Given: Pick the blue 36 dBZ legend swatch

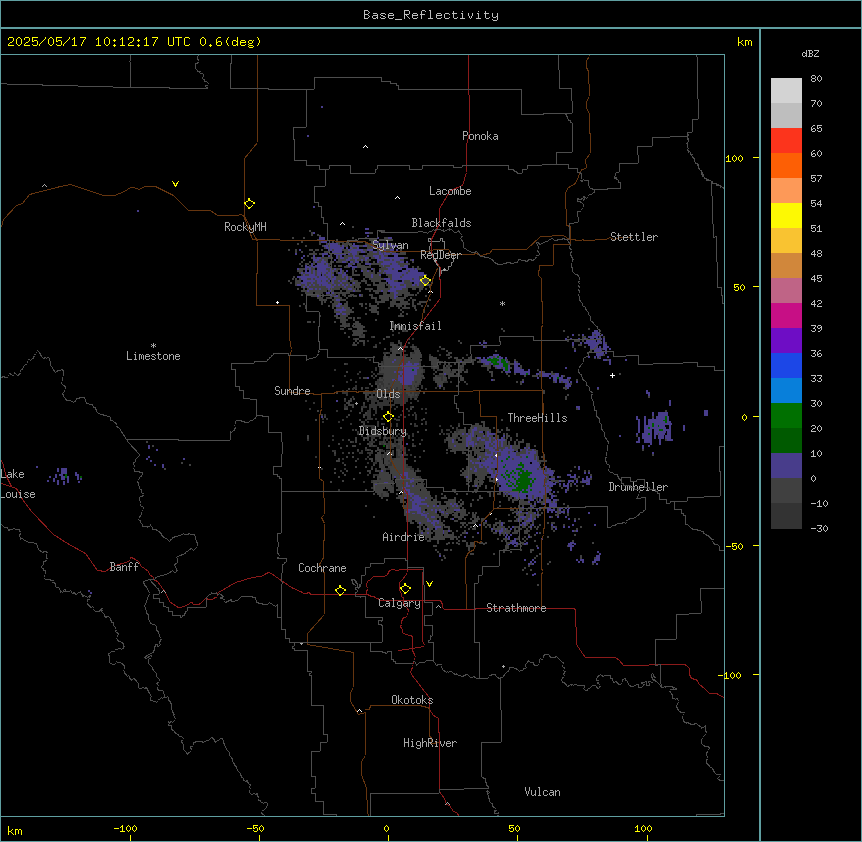Looking at the screenshot, I should 786,365.
